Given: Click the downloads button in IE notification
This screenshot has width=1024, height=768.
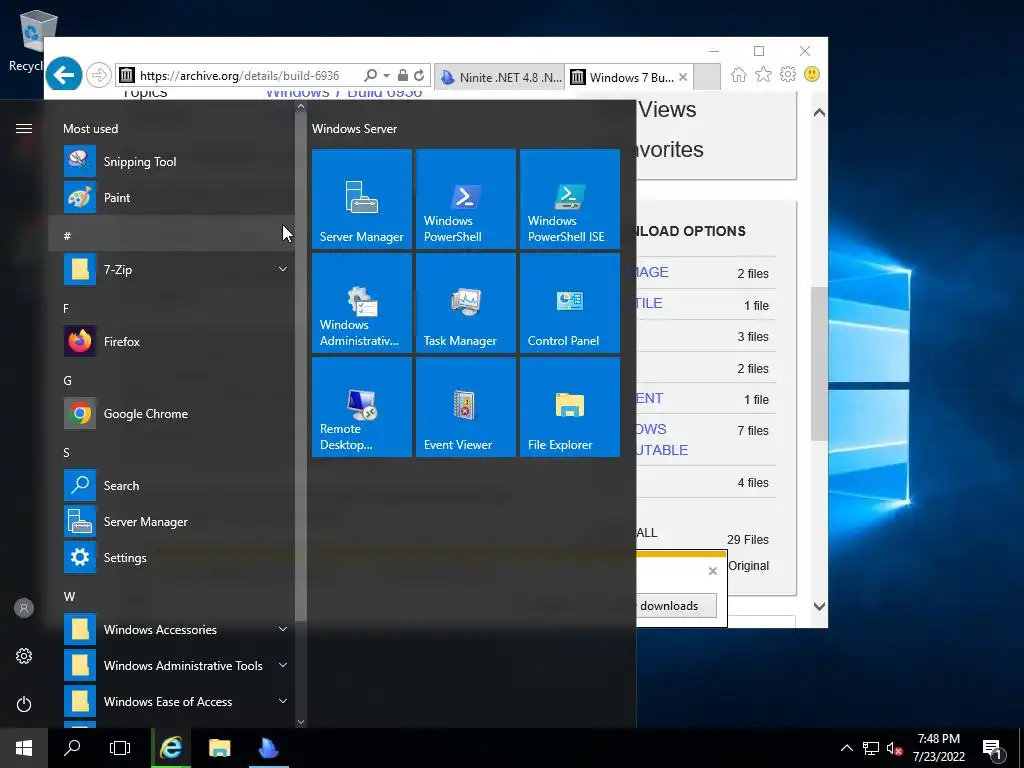Looking at the screenshot, I should click(x=675, y=605).
